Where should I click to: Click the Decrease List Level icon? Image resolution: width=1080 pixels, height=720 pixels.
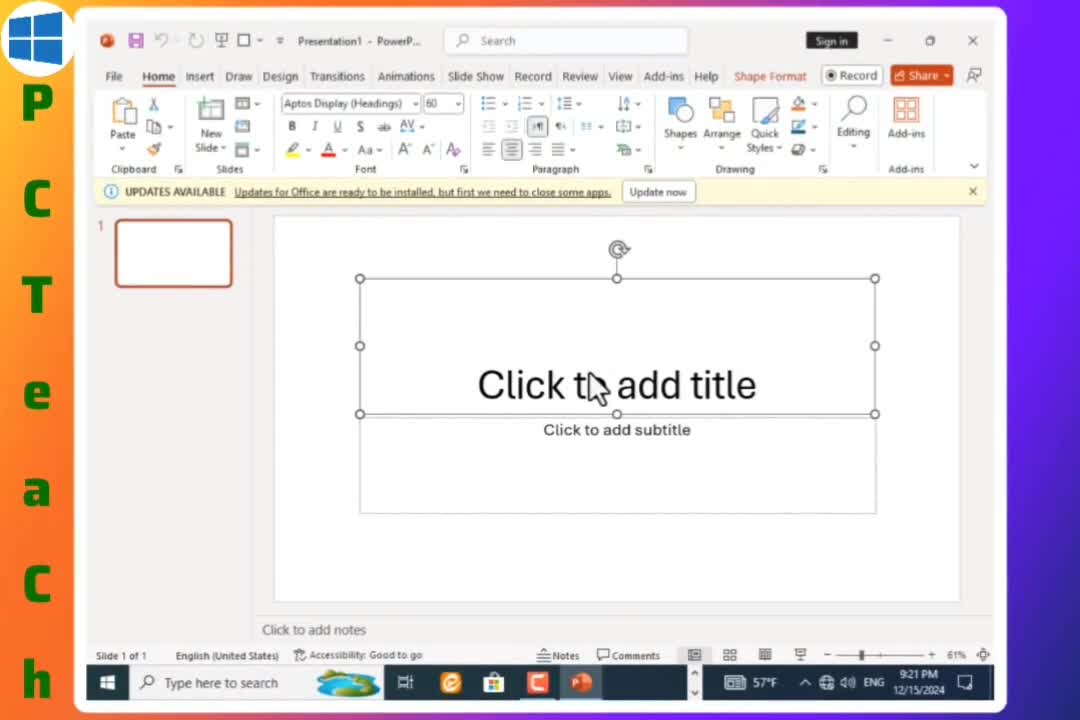488,127
